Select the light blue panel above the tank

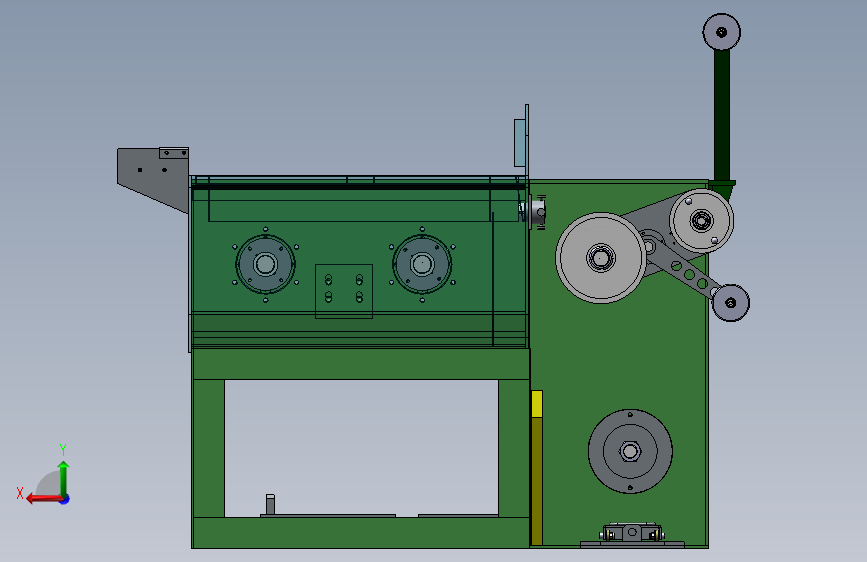520,143
